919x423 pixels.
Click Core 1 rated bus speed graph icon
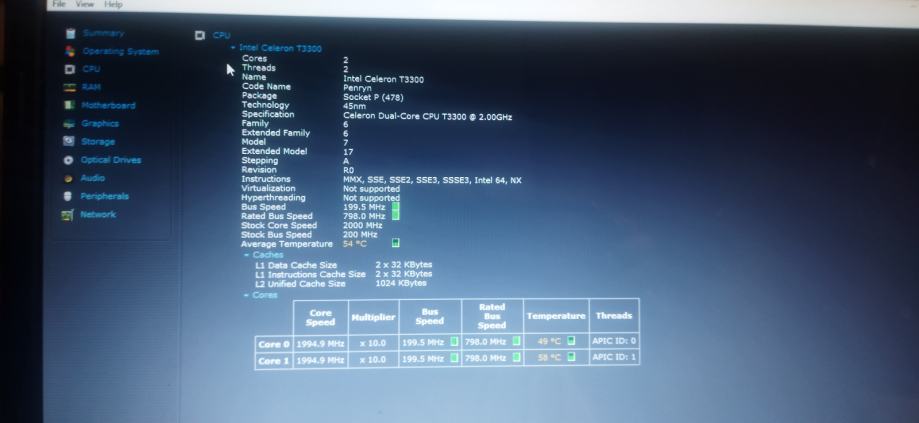[x=516, y=357]
